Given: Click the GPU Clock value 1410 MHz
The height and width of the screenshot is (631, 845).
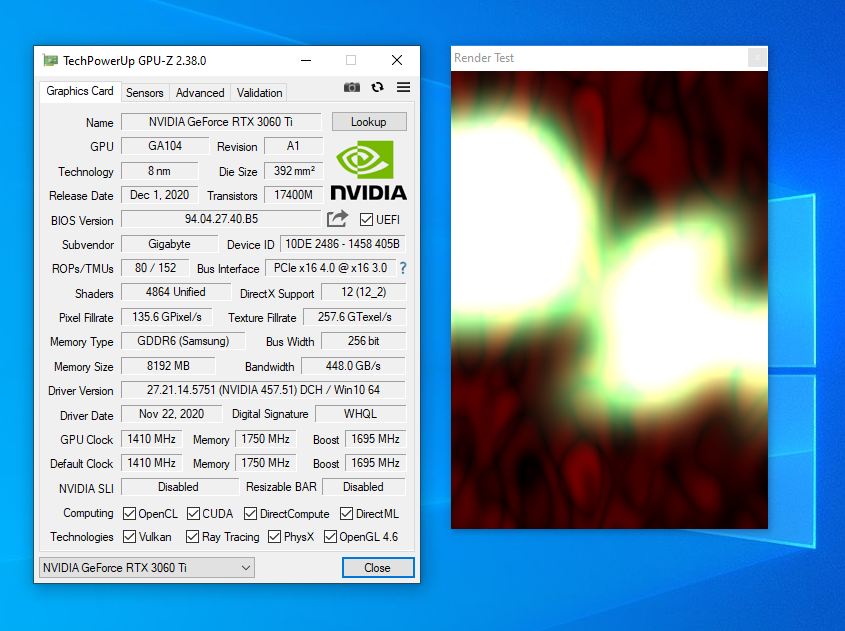Looking at the screenshot, I should (151, 439).
